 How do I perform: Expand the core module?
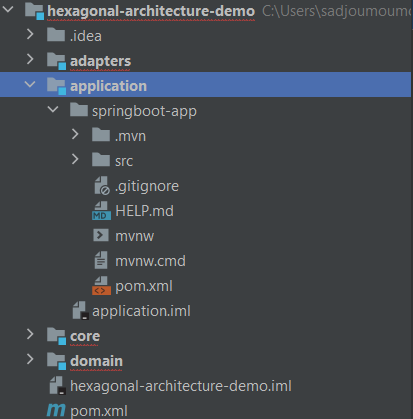tap(30, 334)
